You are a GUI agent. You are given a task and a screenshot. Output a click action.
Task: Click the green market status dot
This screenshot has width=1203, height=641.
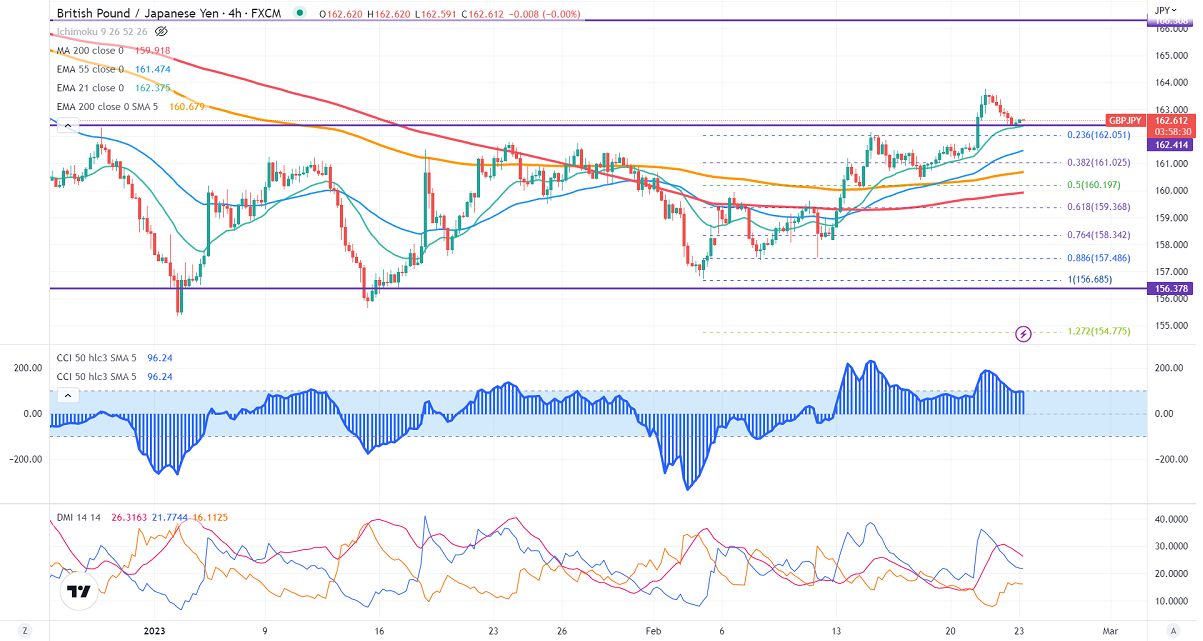tap(300, 14)
